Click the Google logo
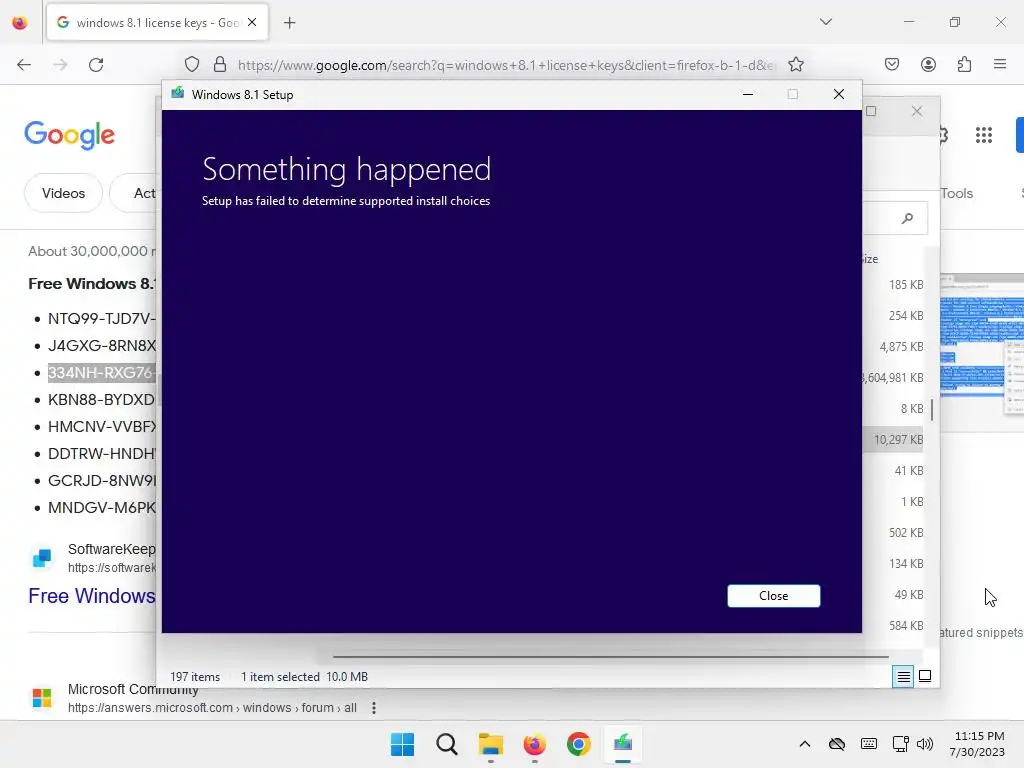This screenshot has height=768, width=1024. click(69, 135)
